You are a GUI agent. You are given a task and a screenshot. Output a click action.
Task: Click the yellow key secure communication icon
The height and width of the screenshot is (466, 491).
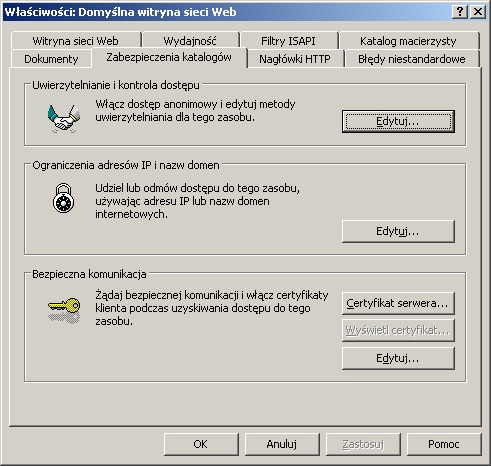(64, 310)
